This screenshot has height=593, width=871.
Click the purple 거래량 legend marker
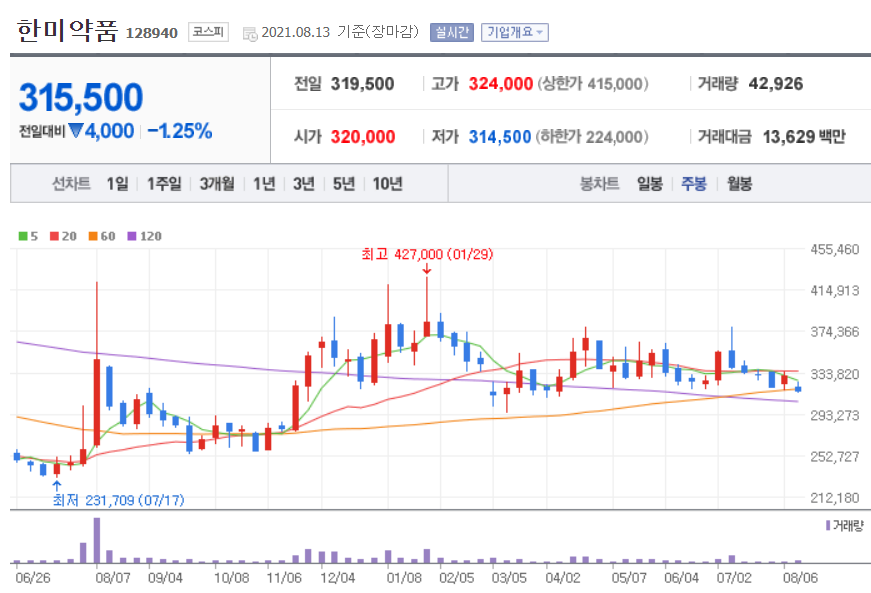click(x=828, y=525)
